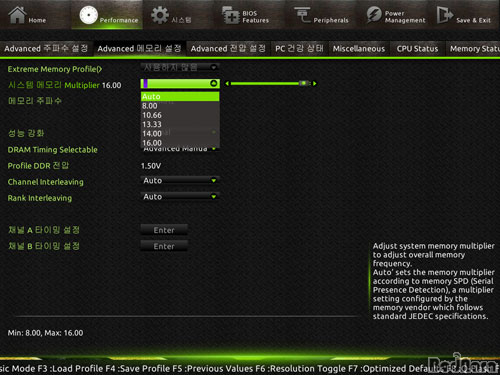The height and width of the screenshot is (375, 500).
Task: Select the 채널 A 타이밍 설정 label
Action: pos(44,230)
